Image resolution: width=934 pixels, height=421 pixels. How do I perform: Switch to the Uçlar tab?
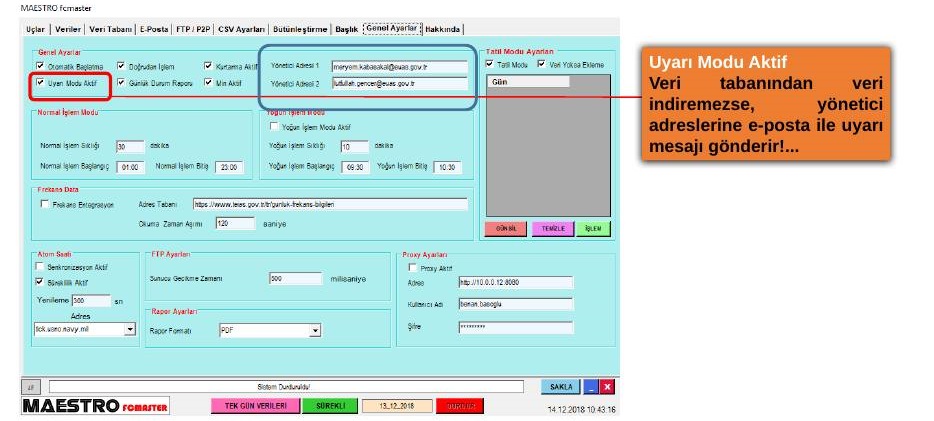(x=36, y=29)
